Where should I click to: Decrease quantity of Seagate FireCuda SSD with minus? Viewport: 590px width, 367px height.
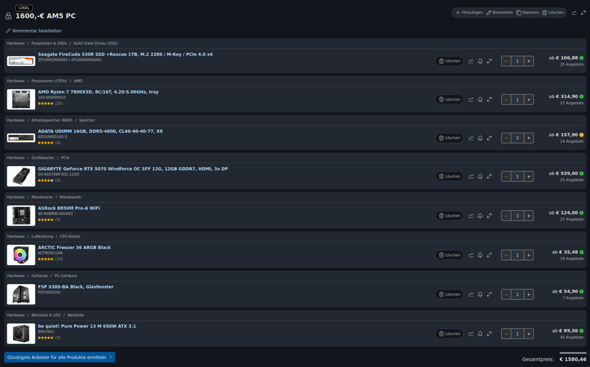click(506, 61)
